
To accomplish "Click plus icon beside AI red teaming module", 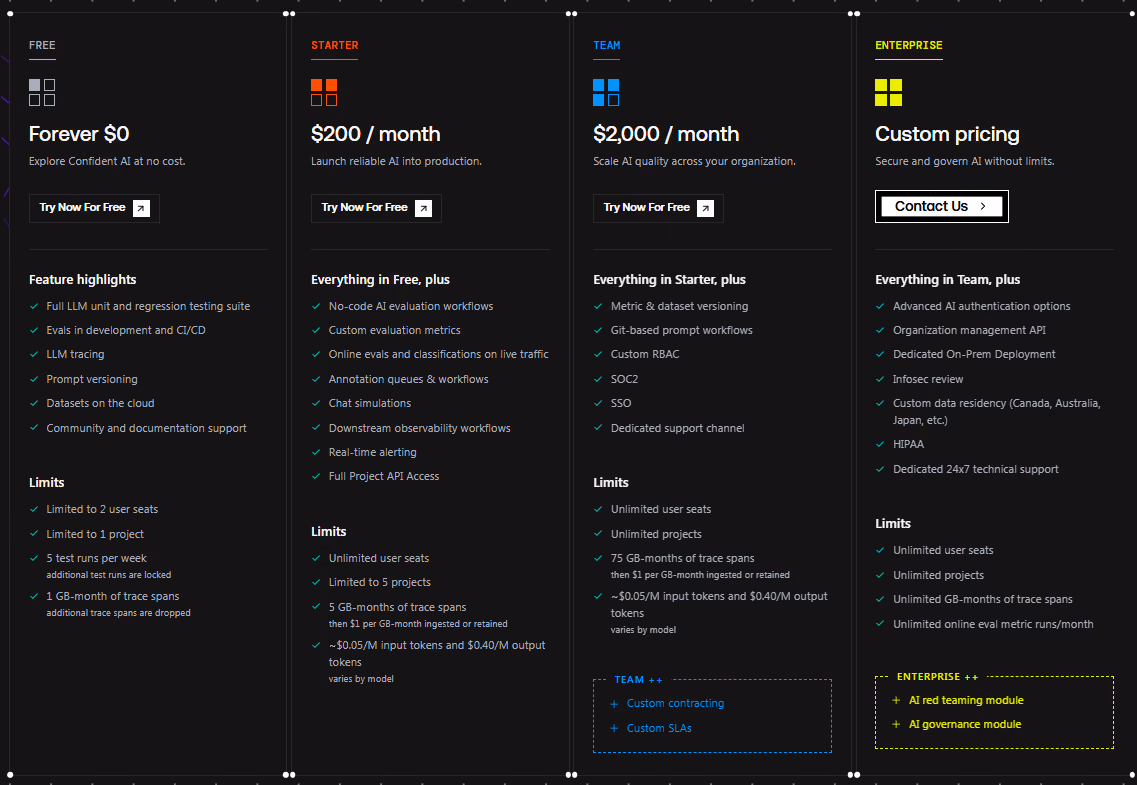I will [x=896, y=700].
